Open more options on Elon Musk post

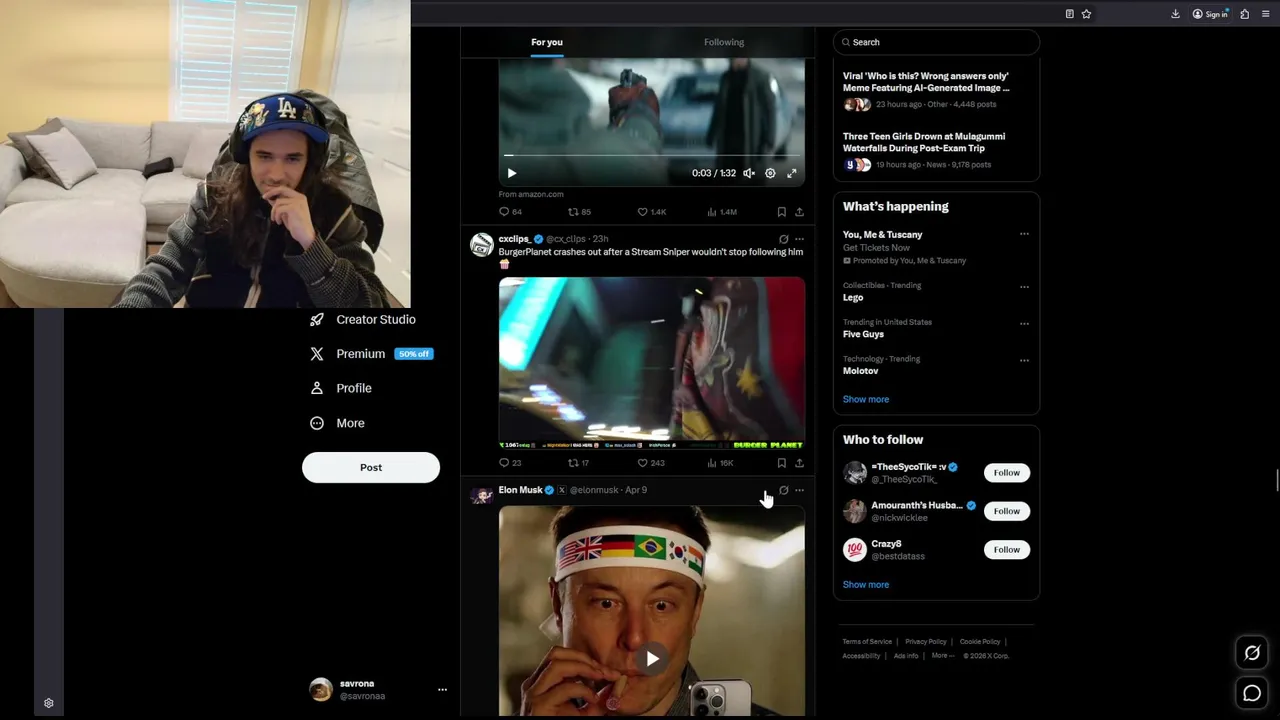point(799,490)
